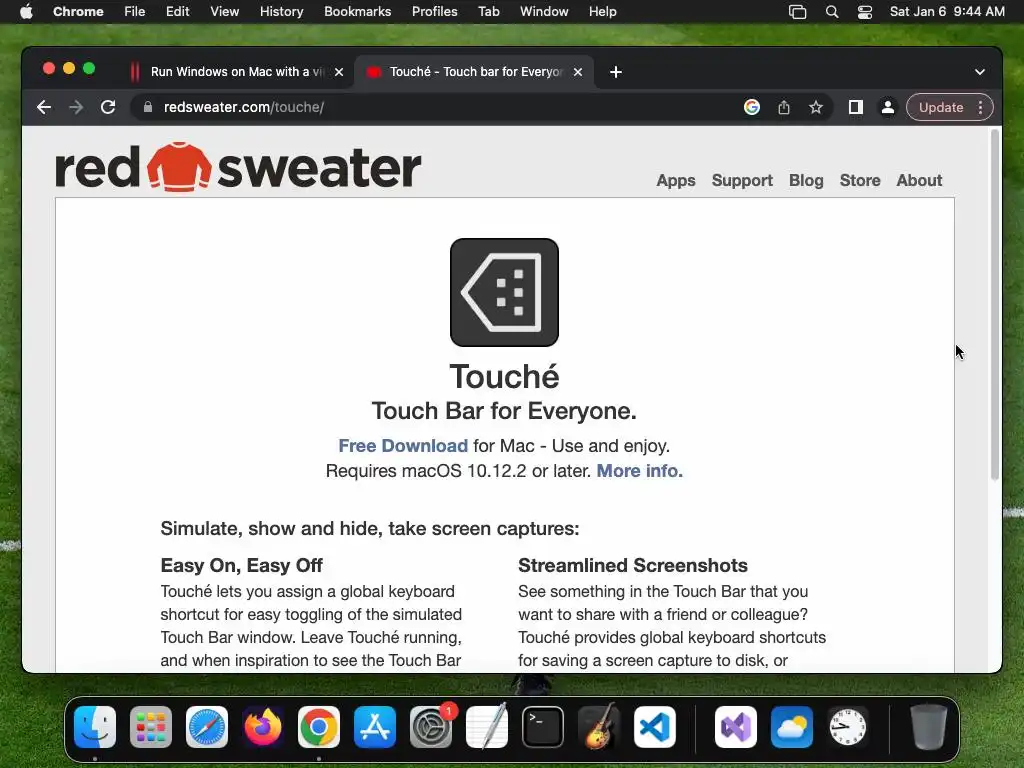Go back using the browser back arrow
Image resolution: width=1024 pixels, height=768 pixels.
click(x=44, y=107)
